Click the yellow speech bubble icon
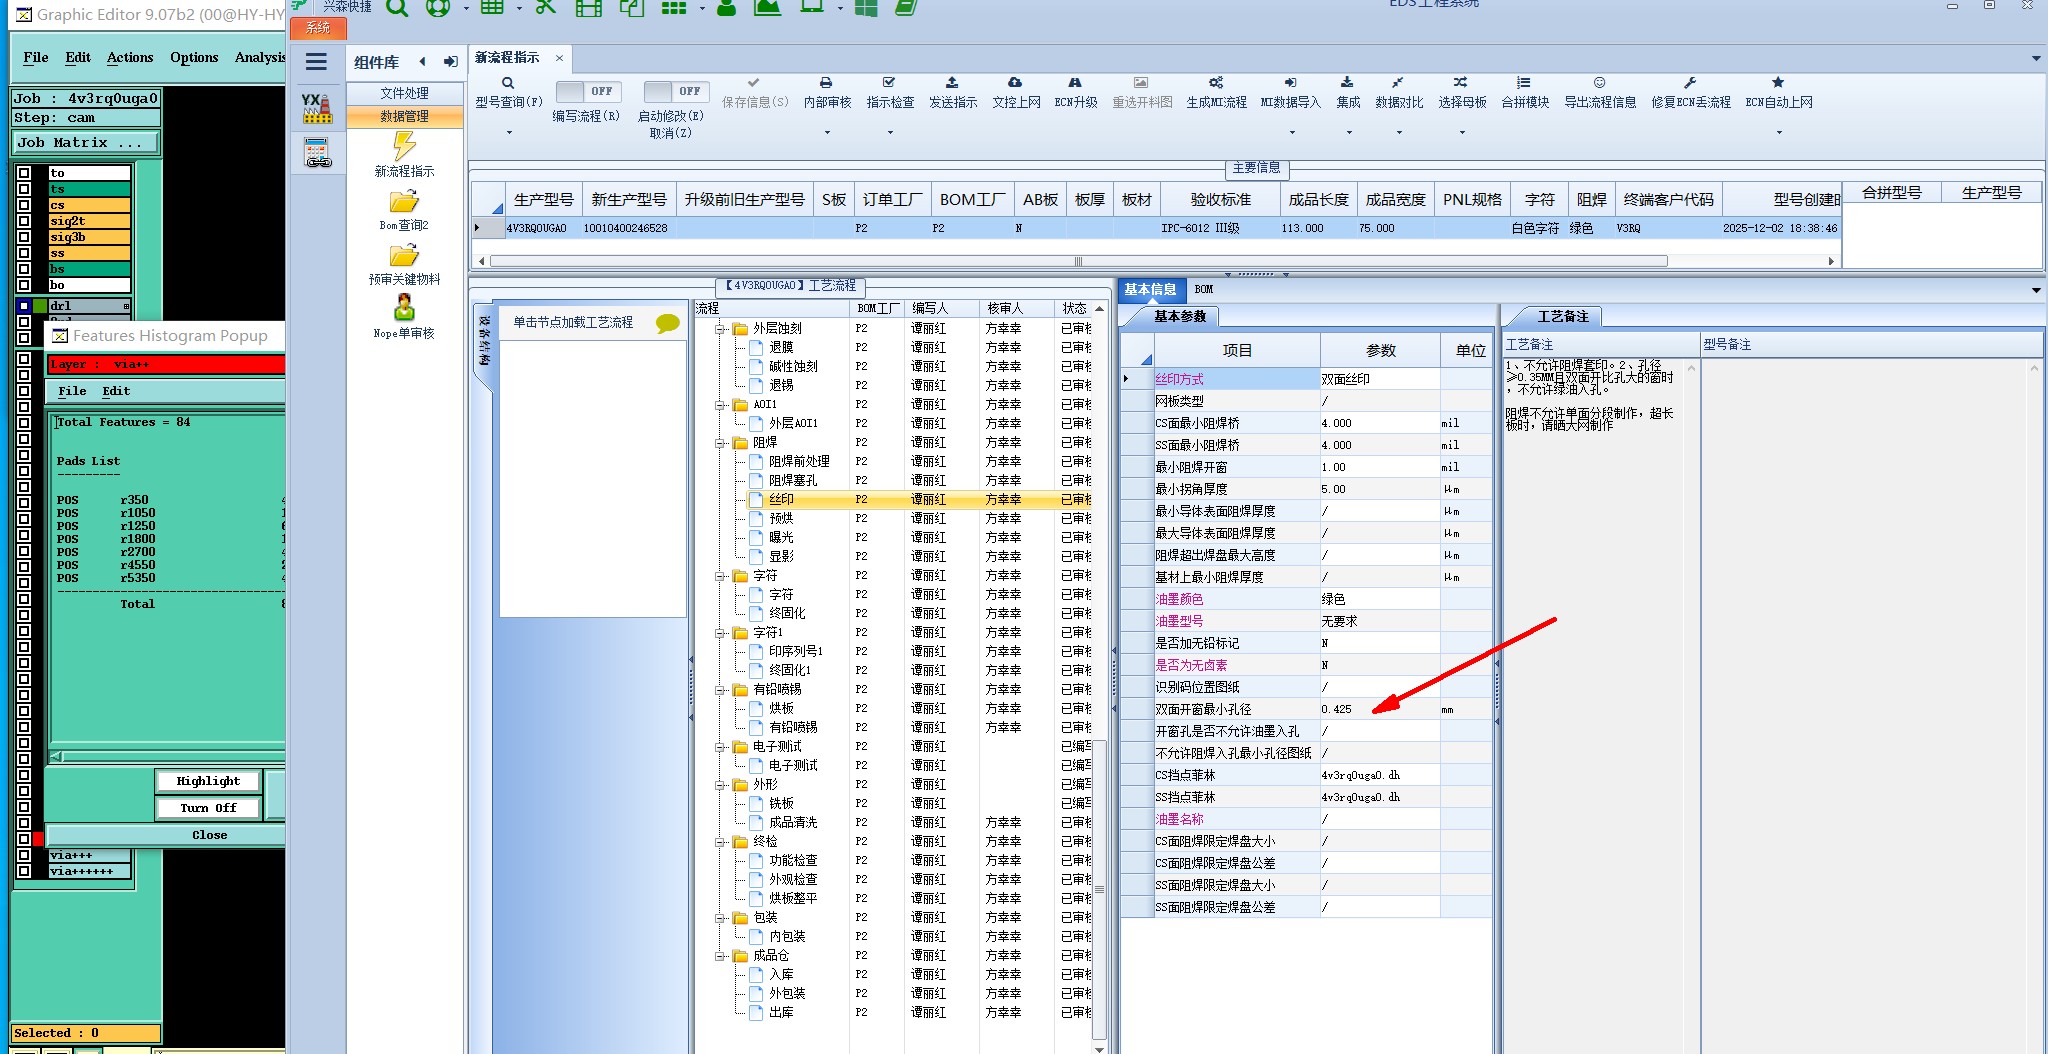 click(667, 323)
